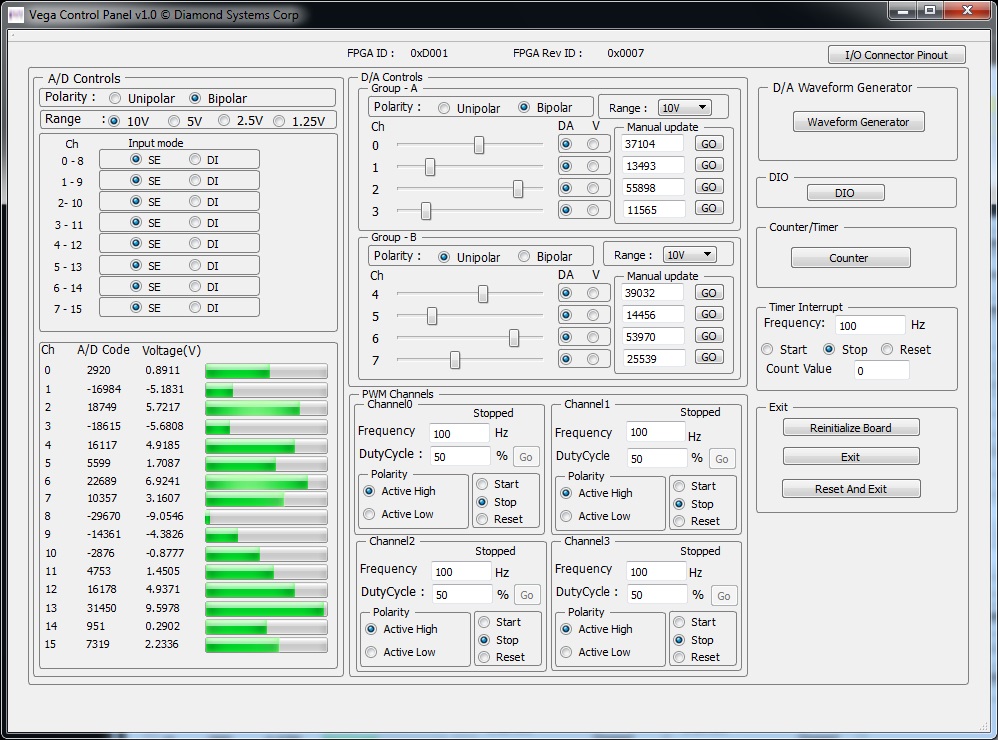Image resolution: width=998 pixels, height=740 pixels.
Task: Click manual update field showing 53970
Action: (652, 337)
